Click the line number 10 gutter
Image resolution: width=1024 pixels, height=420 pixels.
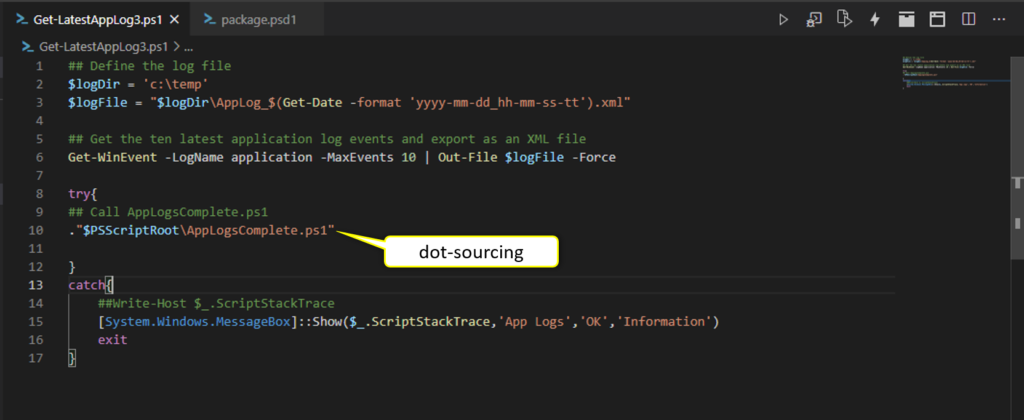point(38,230)
